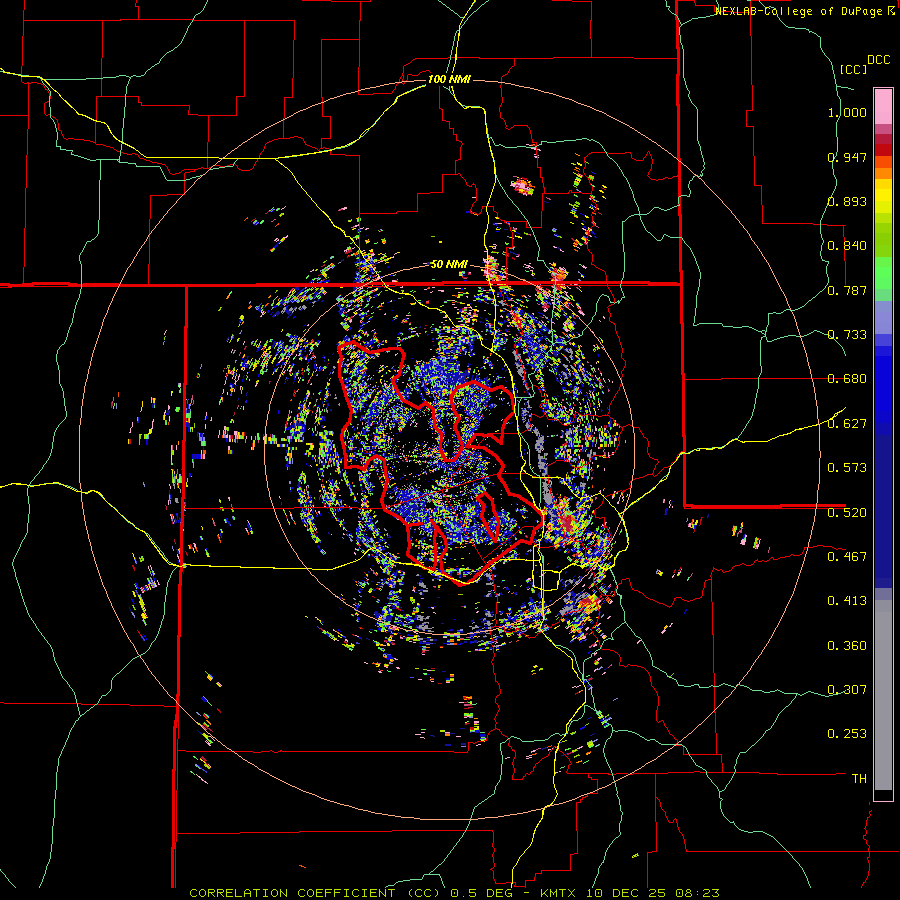Select the 0.947 scale value

coord(847,157)
